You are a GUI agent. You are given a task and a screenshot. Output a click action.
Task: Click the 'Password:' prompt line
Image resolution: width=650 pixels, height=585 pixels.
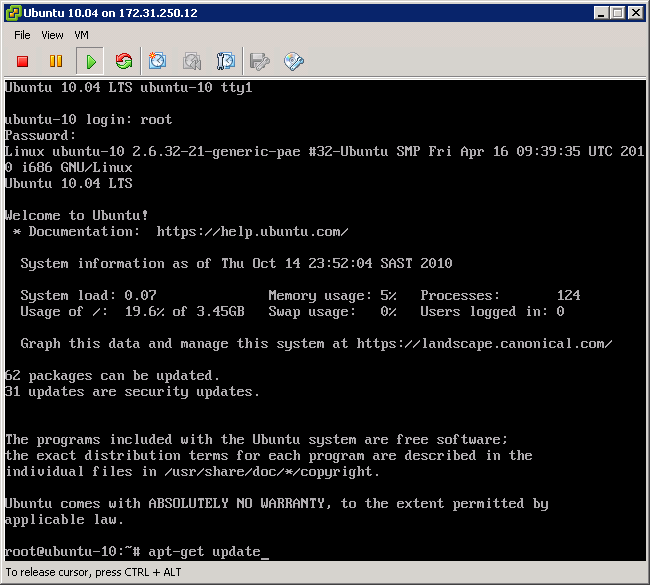[41, 136]
